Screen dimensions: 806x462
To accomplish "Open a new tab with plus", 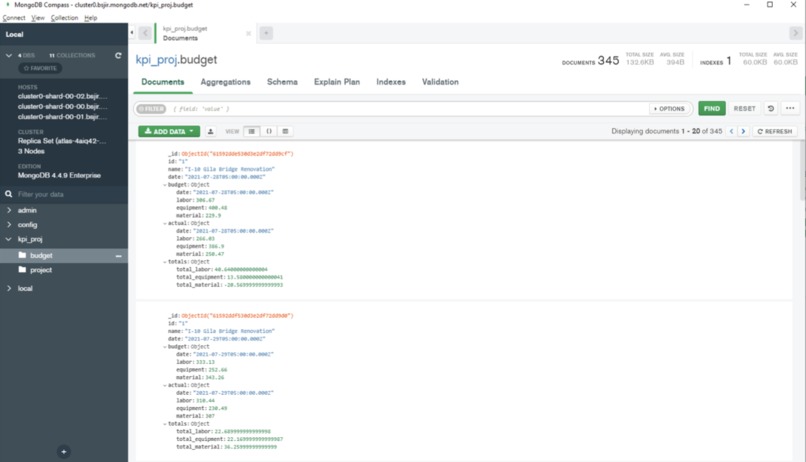I will coord(266,33).
